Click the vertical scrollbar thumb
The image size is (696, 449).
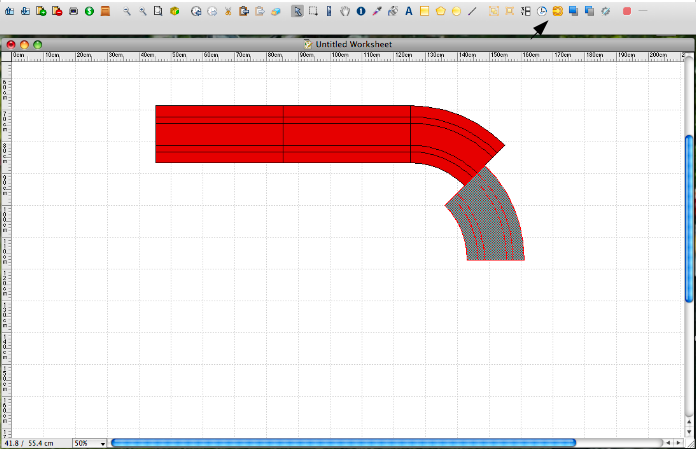click(689, 215)
